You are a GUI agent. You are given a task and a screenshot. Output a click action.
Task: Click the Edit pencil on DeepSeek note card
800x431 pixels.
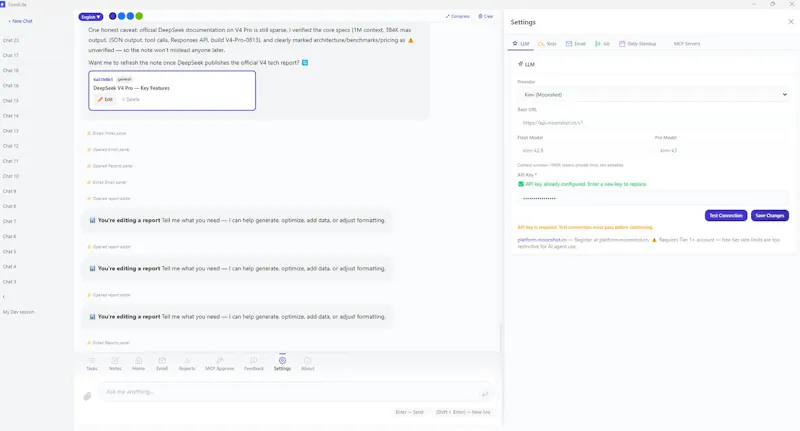point(105,99)
